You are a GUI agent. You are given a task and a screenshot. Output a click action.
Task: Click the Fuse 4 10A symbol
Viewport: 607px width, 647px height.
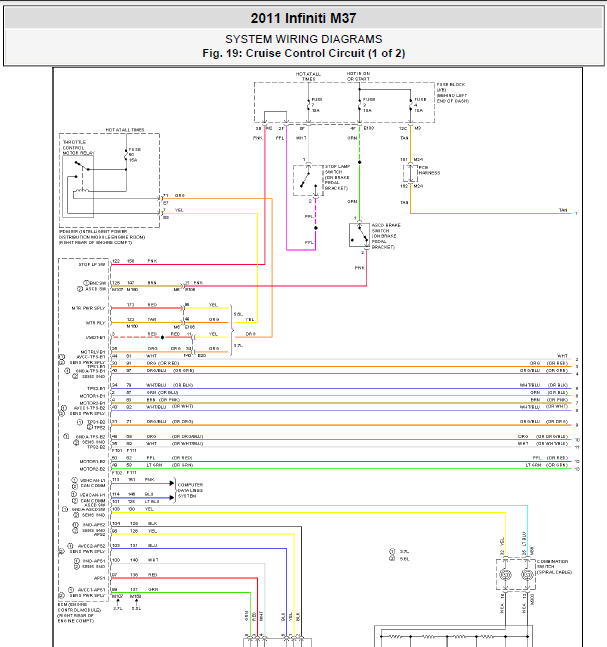click(x=411, y=106)
